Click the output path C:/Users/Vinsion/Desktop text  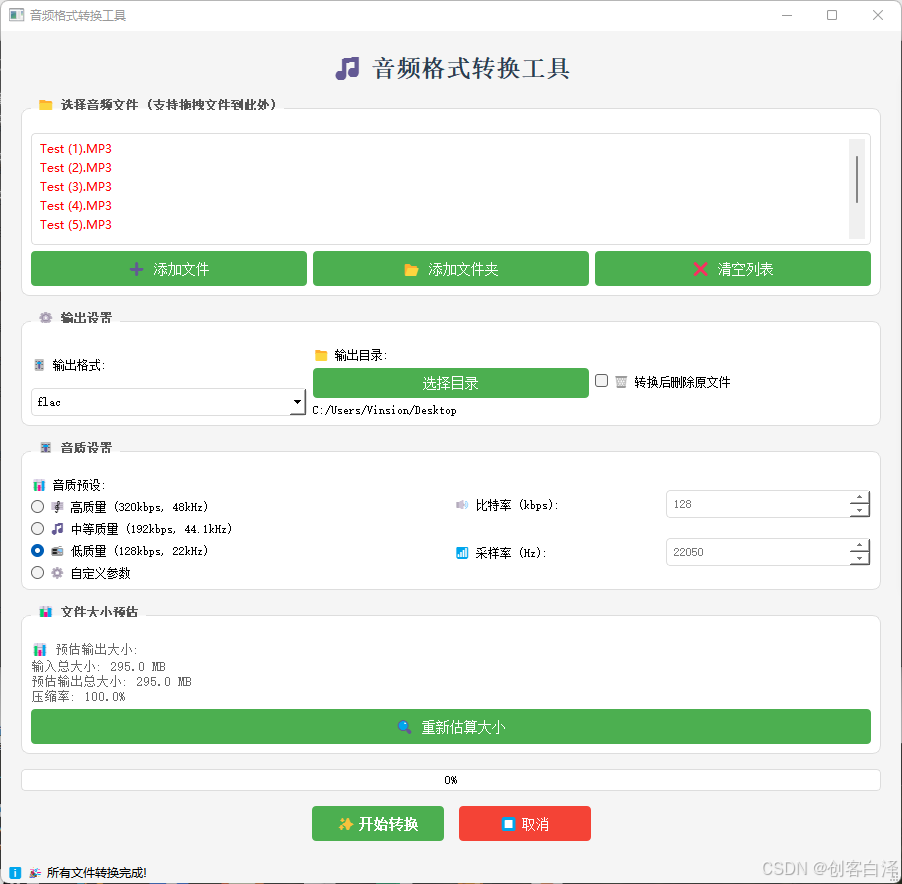(384, 411)
